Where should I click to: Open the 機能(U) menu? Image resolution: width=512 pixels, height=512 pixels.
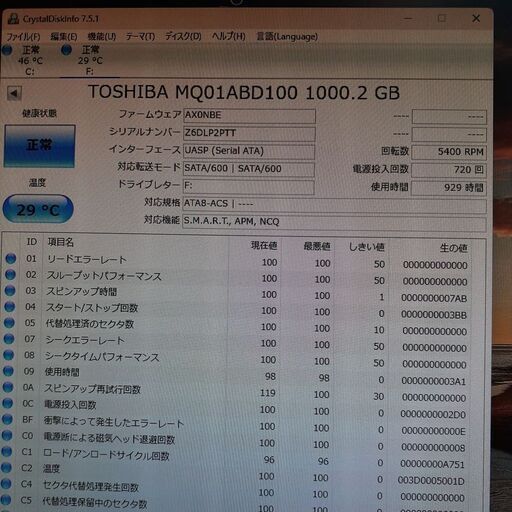click(x=102, y=36)
